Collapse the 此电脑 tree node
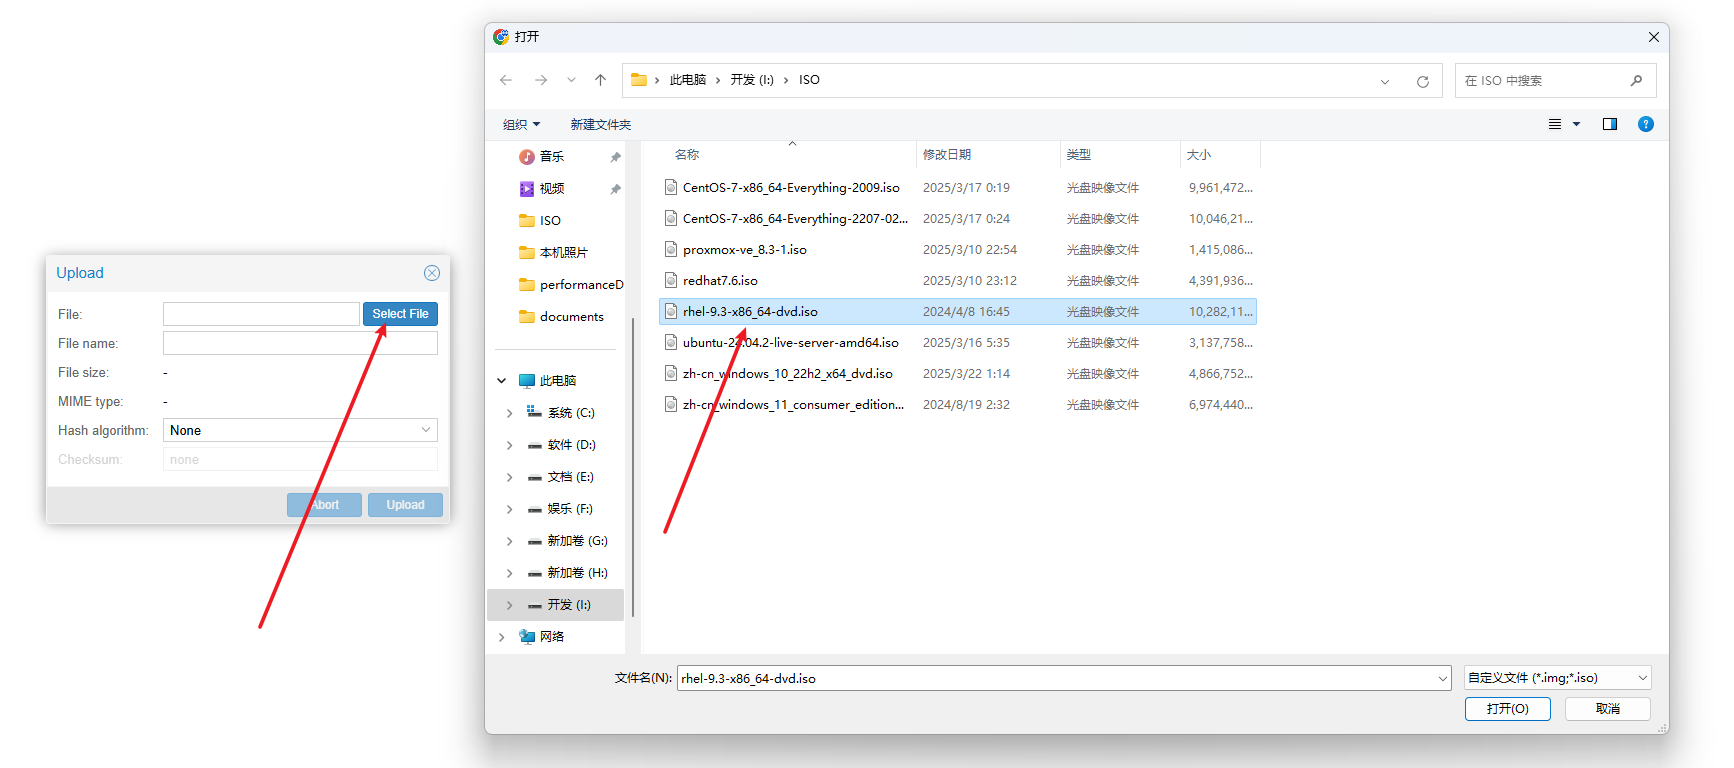 pos(502,381)
